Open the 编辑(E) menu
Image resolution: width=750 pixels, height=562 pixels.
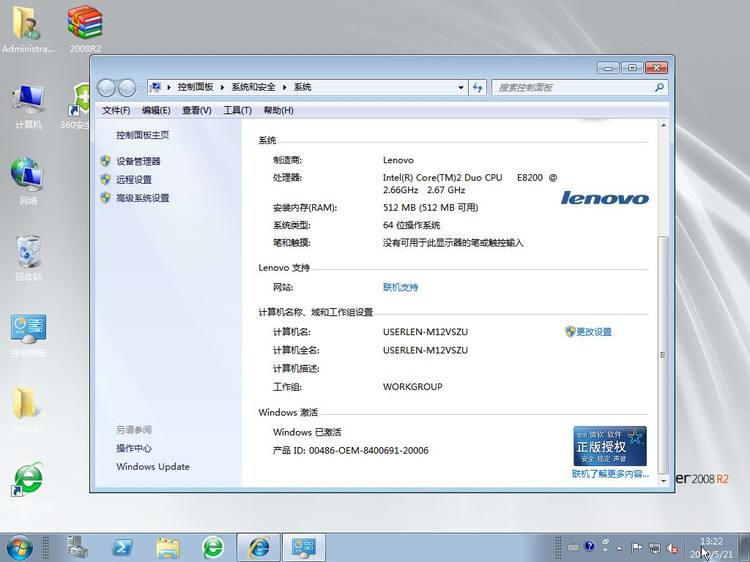click(x=156, y=110)
